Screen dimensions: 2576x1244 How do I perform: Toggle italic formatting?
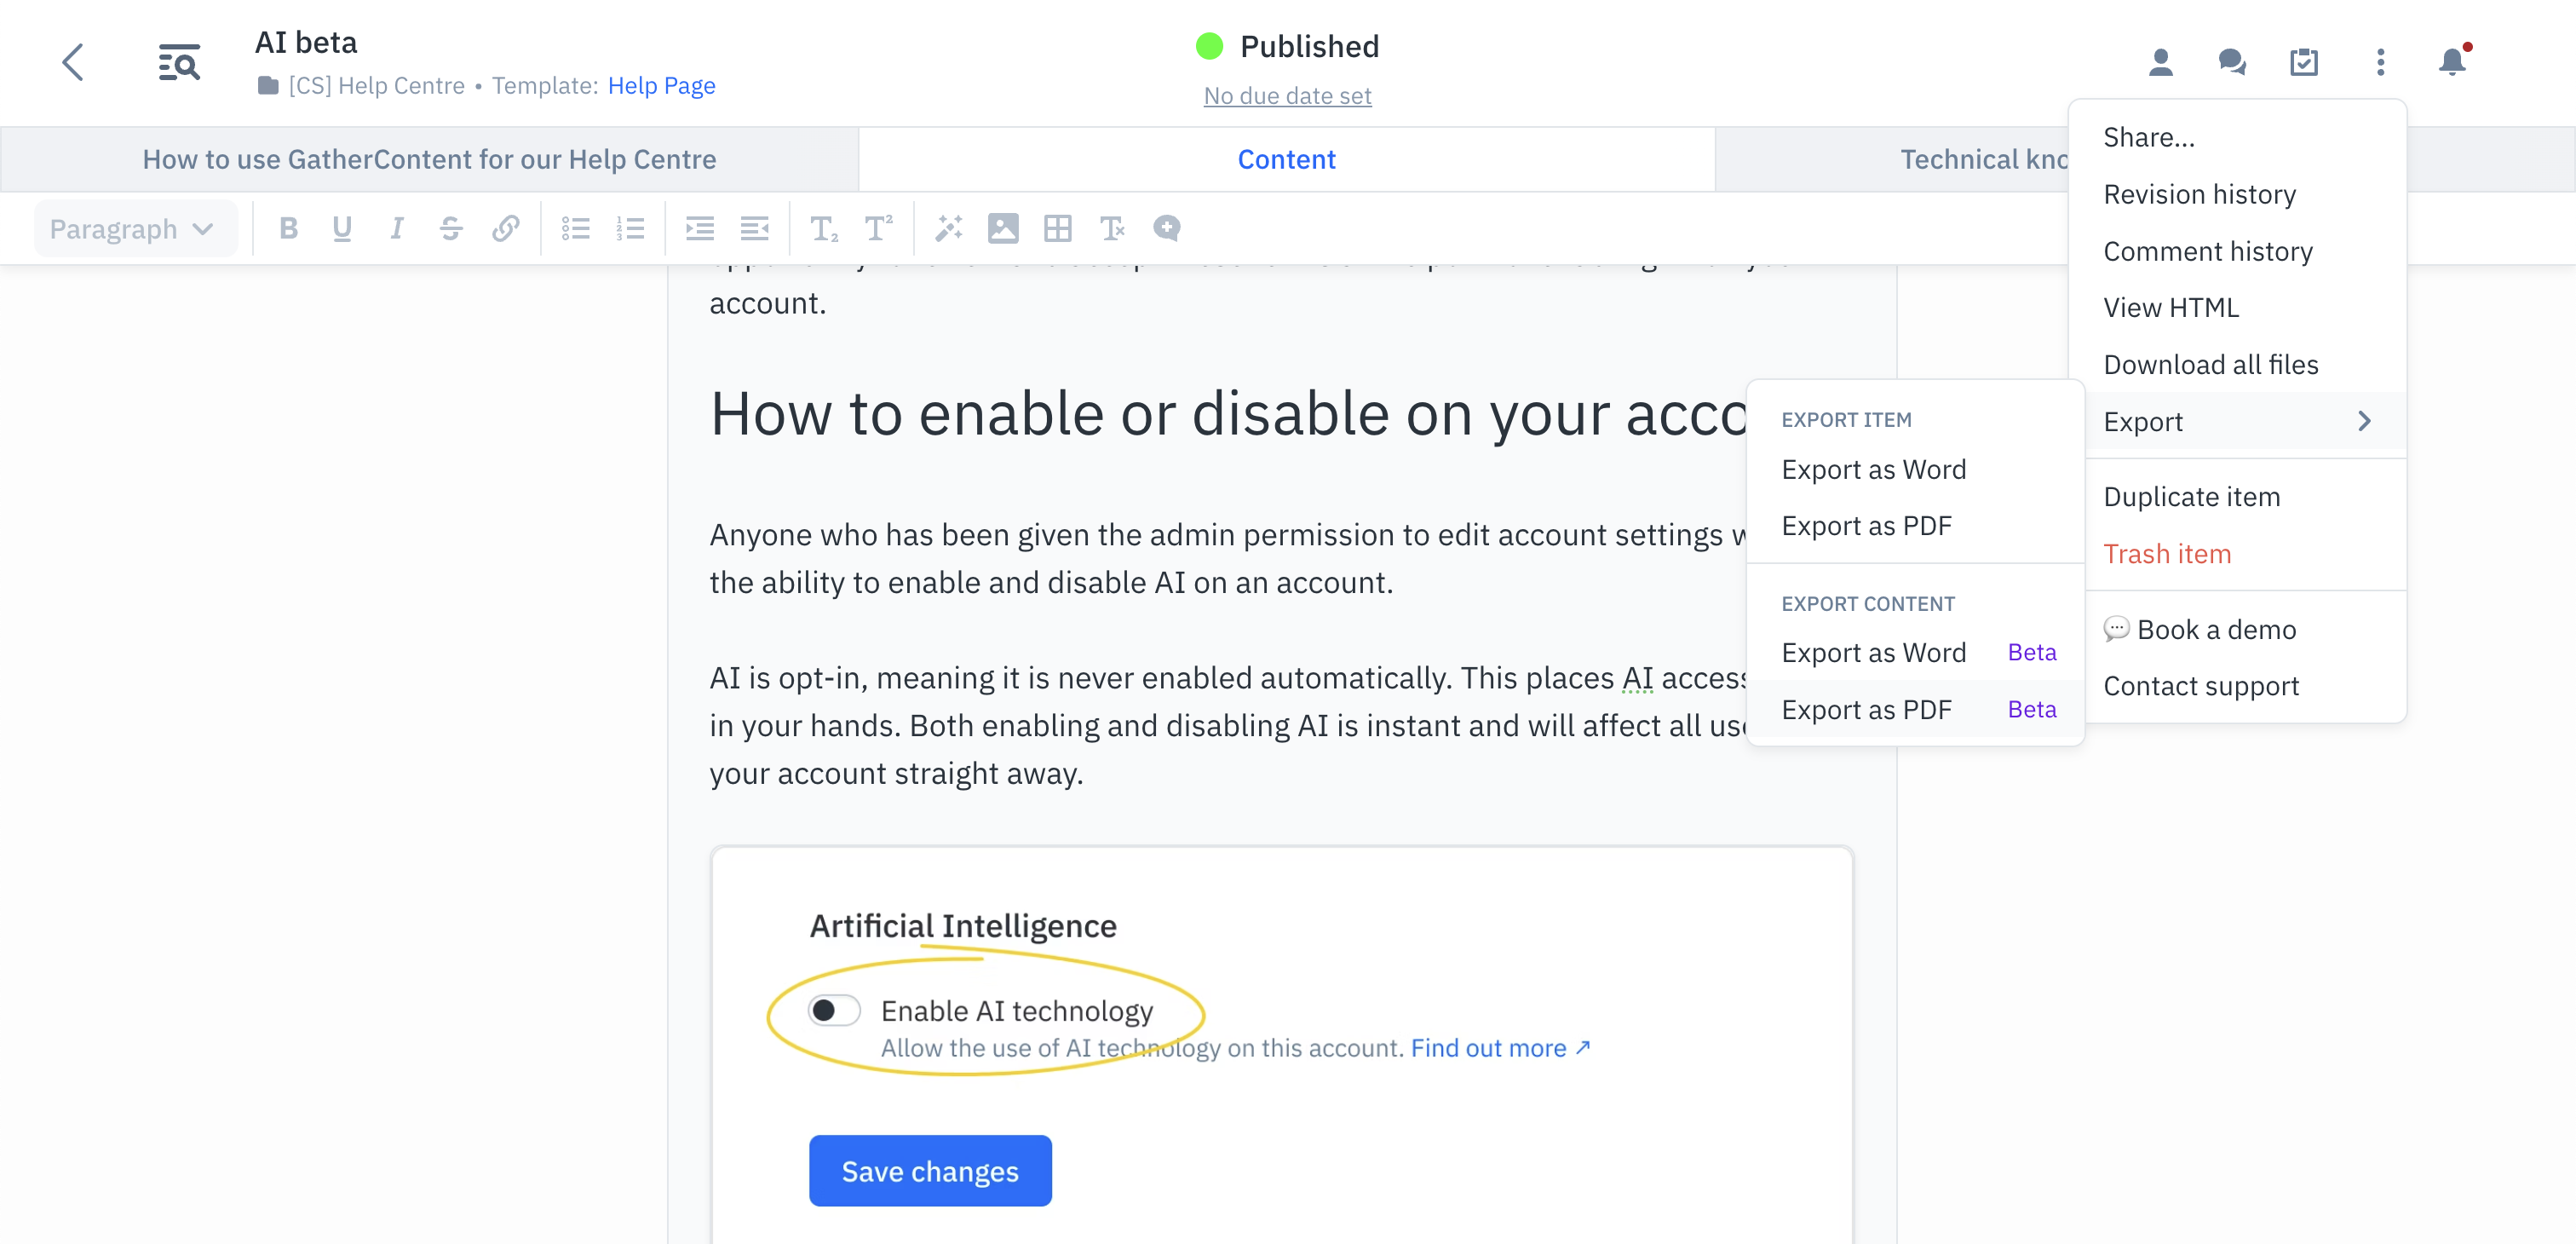pyautogui.click(x=397, y=229)
